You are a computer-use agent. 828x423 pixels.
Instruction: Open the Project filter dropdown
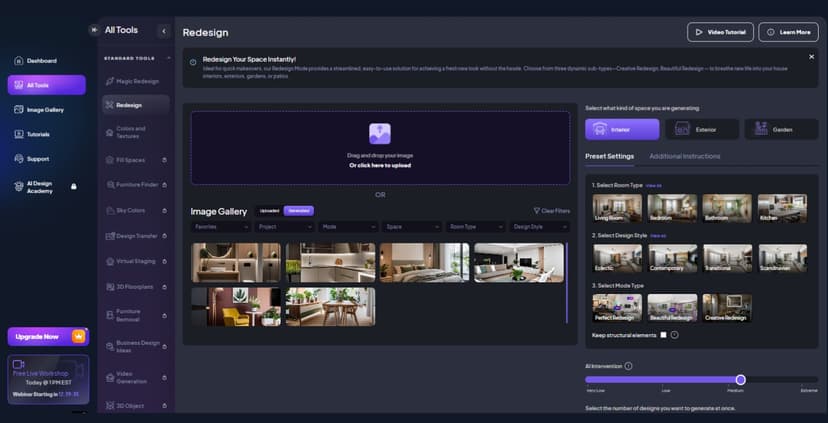pyautogui.click(x=285, y=227)
